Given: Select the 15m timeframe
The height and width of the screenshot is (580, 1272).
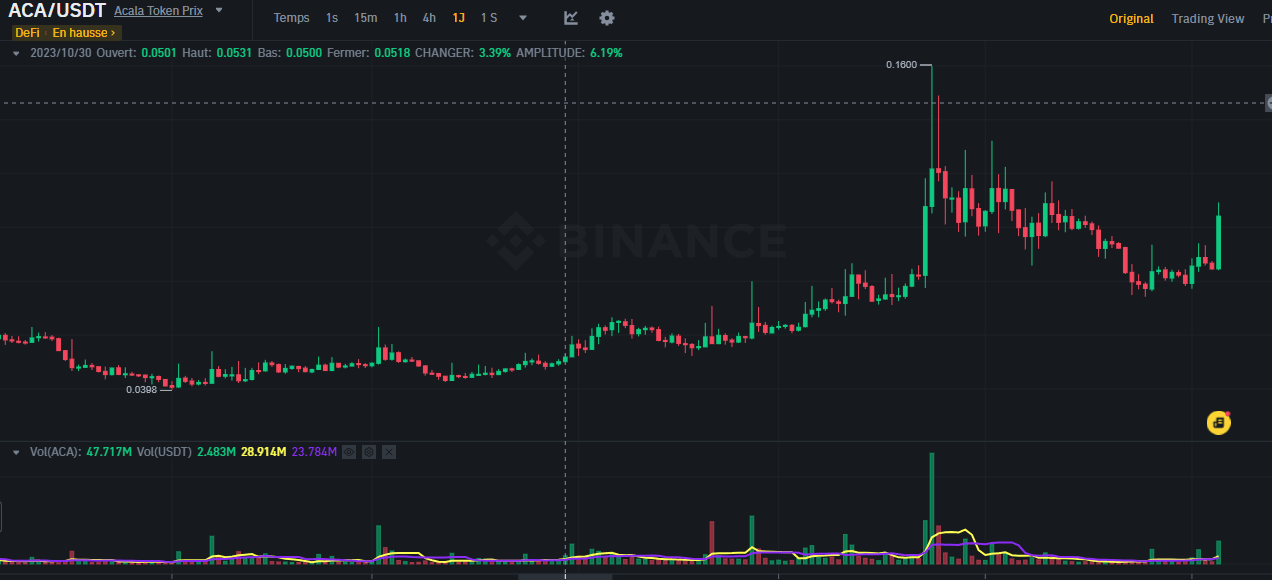Looking at the screenshot, I should point(365,18).
